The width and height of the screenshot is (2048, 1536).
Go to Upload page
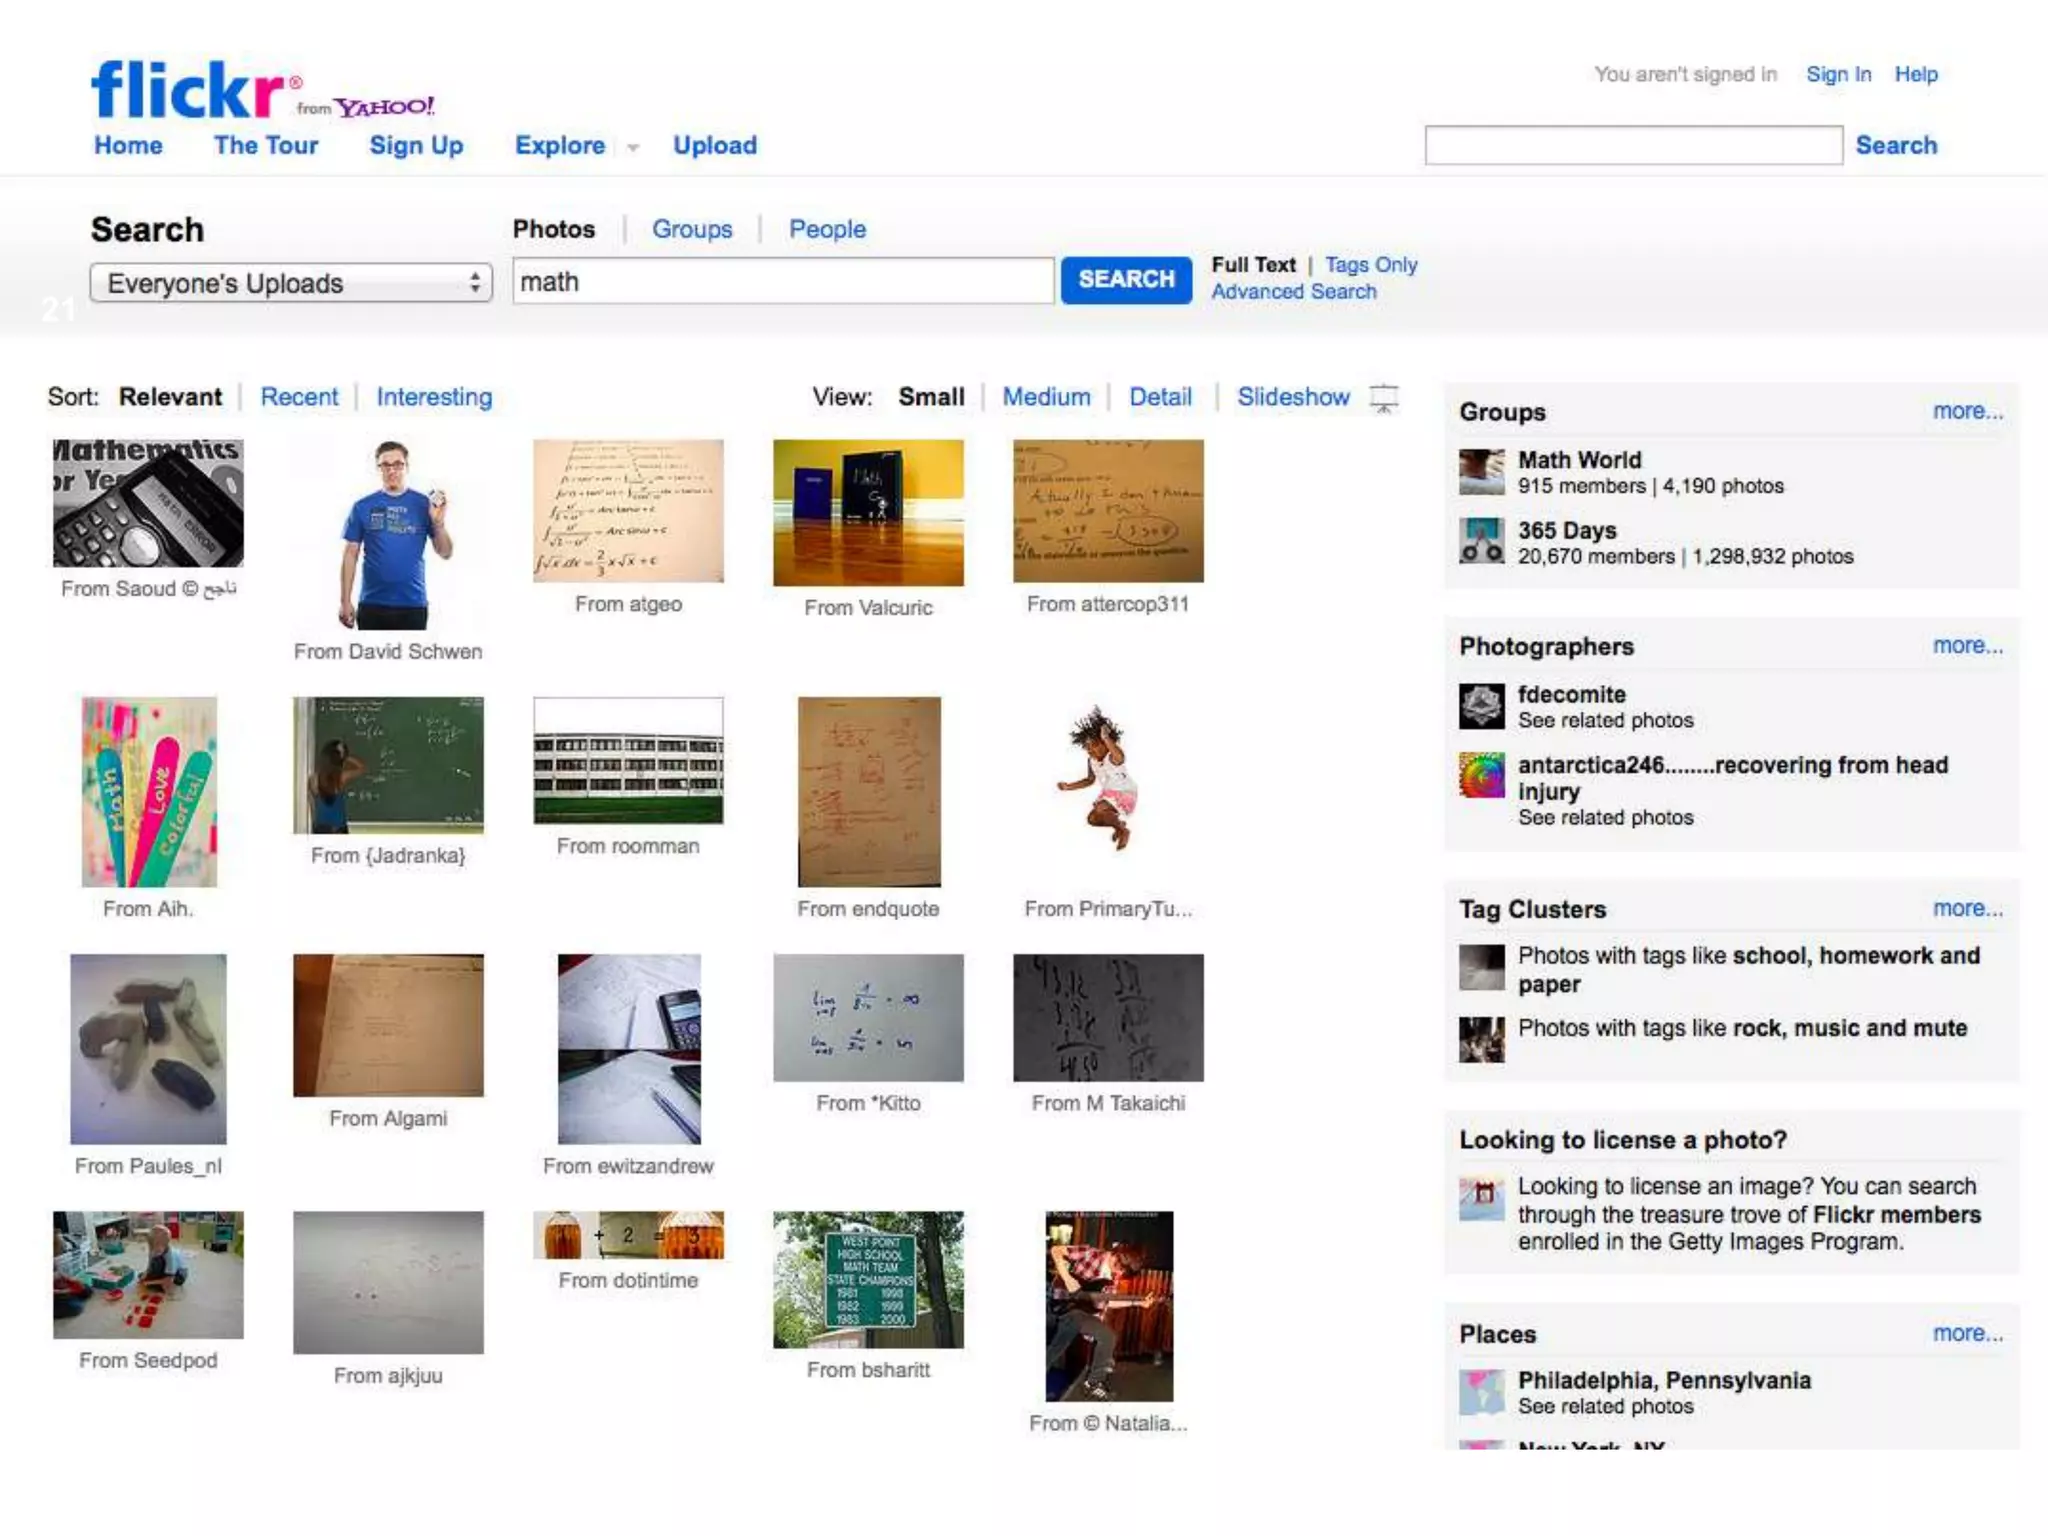[x=715, y=146]
